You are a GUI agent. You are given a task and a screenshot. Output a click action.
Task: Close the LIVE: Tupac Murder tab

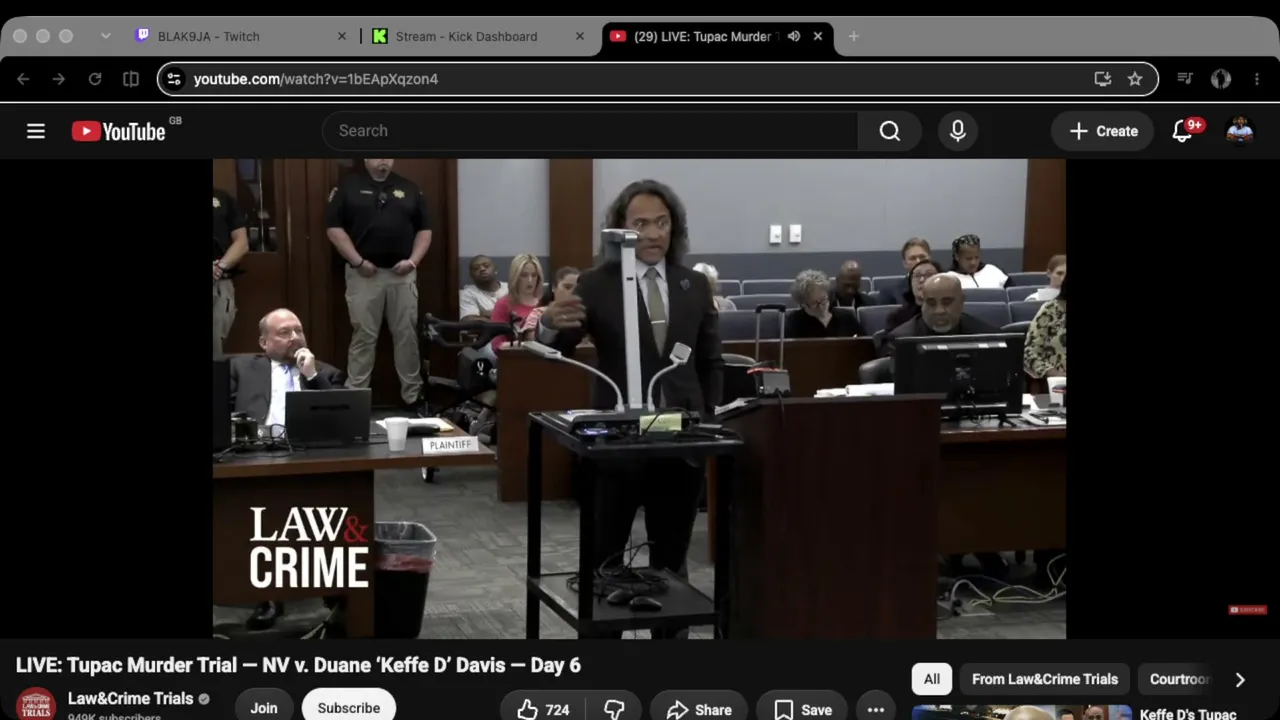pyautogui.click(x=818, y=36)
